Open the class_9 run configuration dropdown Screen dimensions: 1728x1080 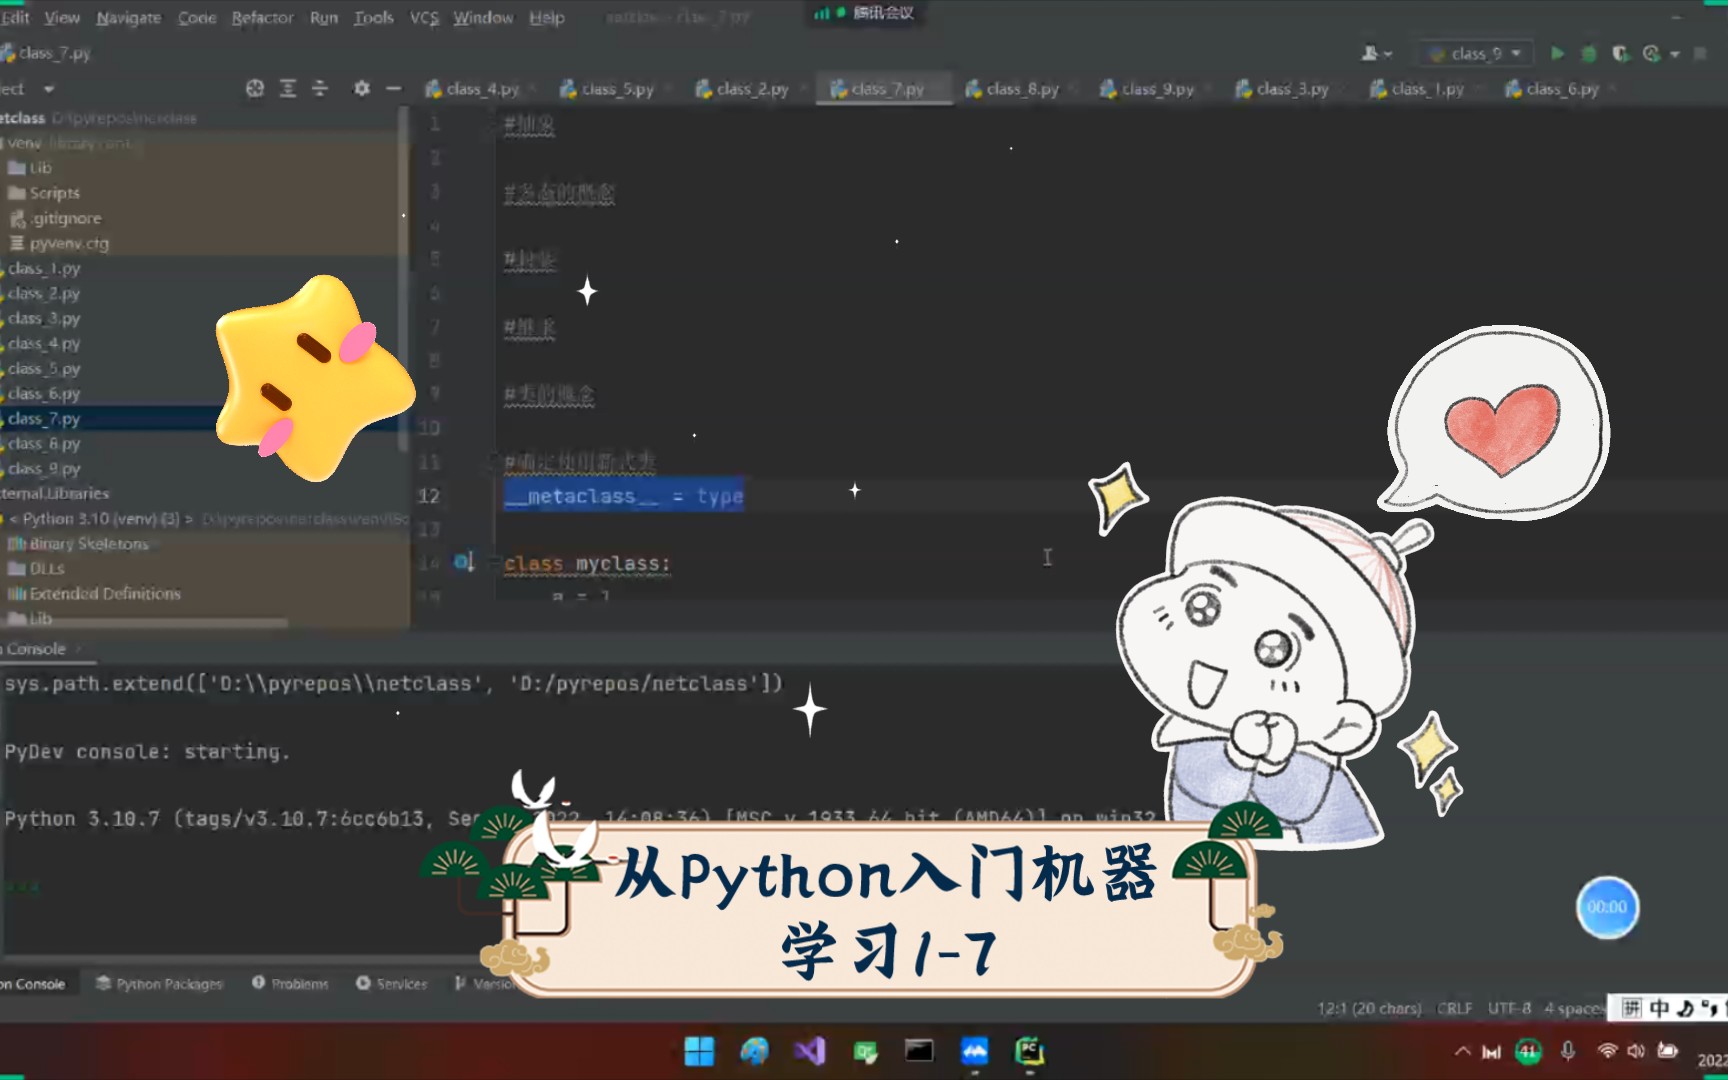1474,53
